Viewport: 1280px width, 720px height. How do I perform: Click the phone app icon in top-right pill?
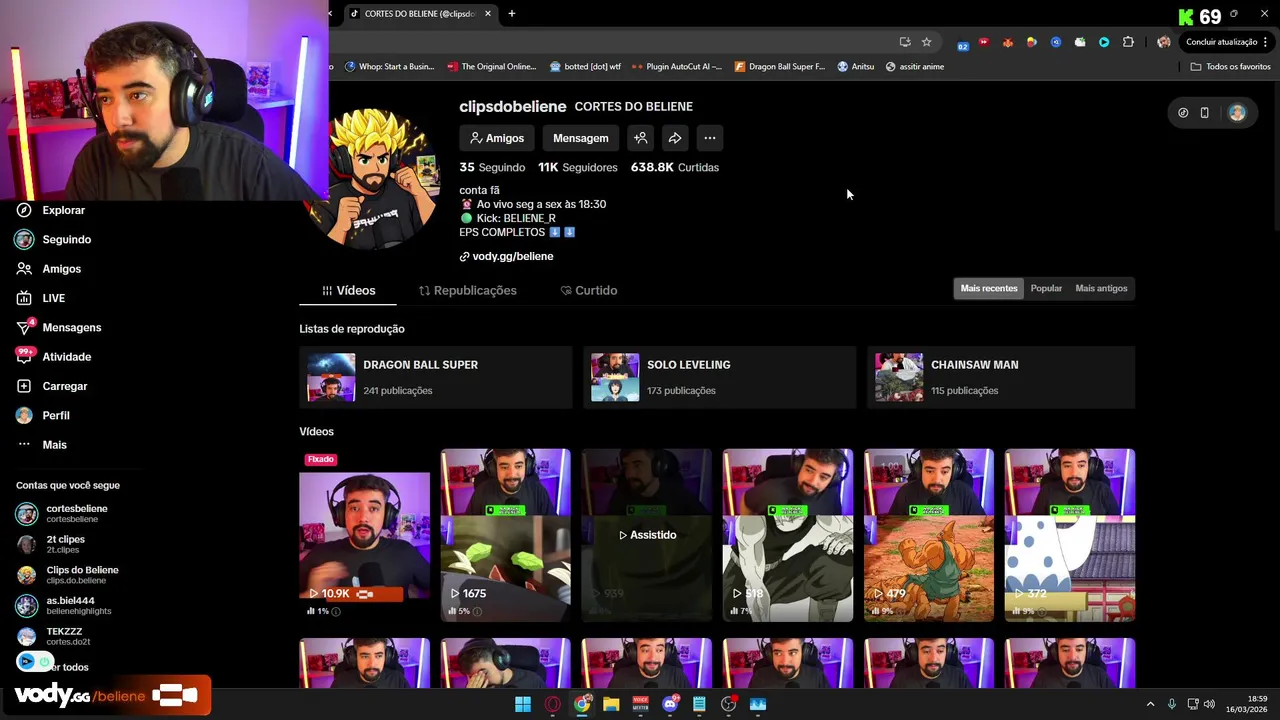click(1205, 113)
